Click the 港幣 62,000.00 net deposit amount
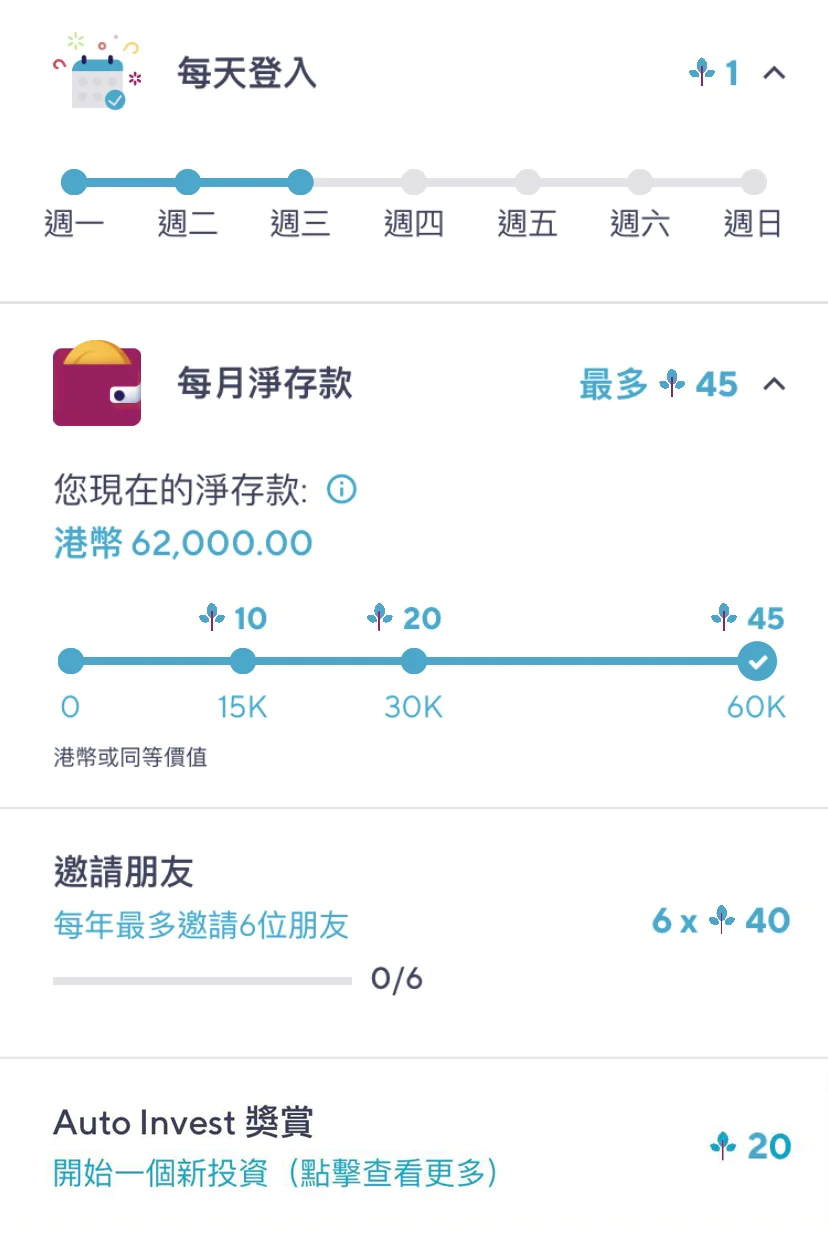828x1260 pixels. click(x=183, y=543)
